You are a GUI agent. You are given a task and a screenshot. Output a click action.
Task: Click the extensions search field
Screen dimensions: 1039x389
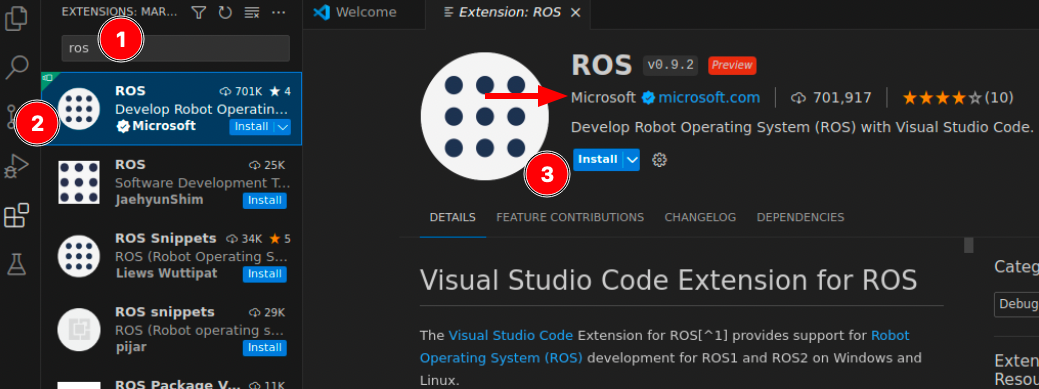click(x=176, y=48)
